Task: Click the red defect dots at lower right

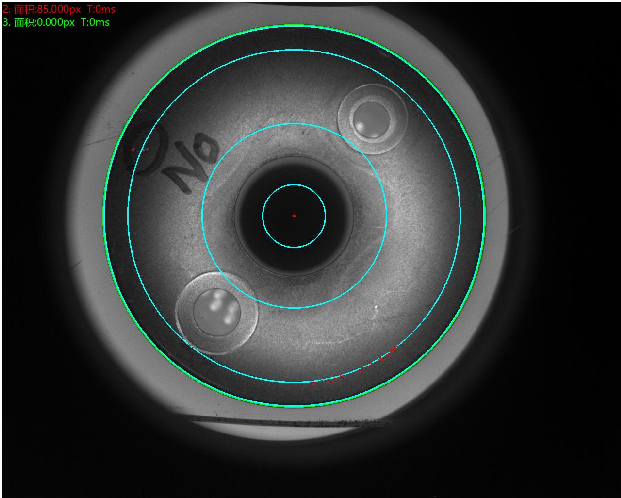Action: tap(393, 350)
